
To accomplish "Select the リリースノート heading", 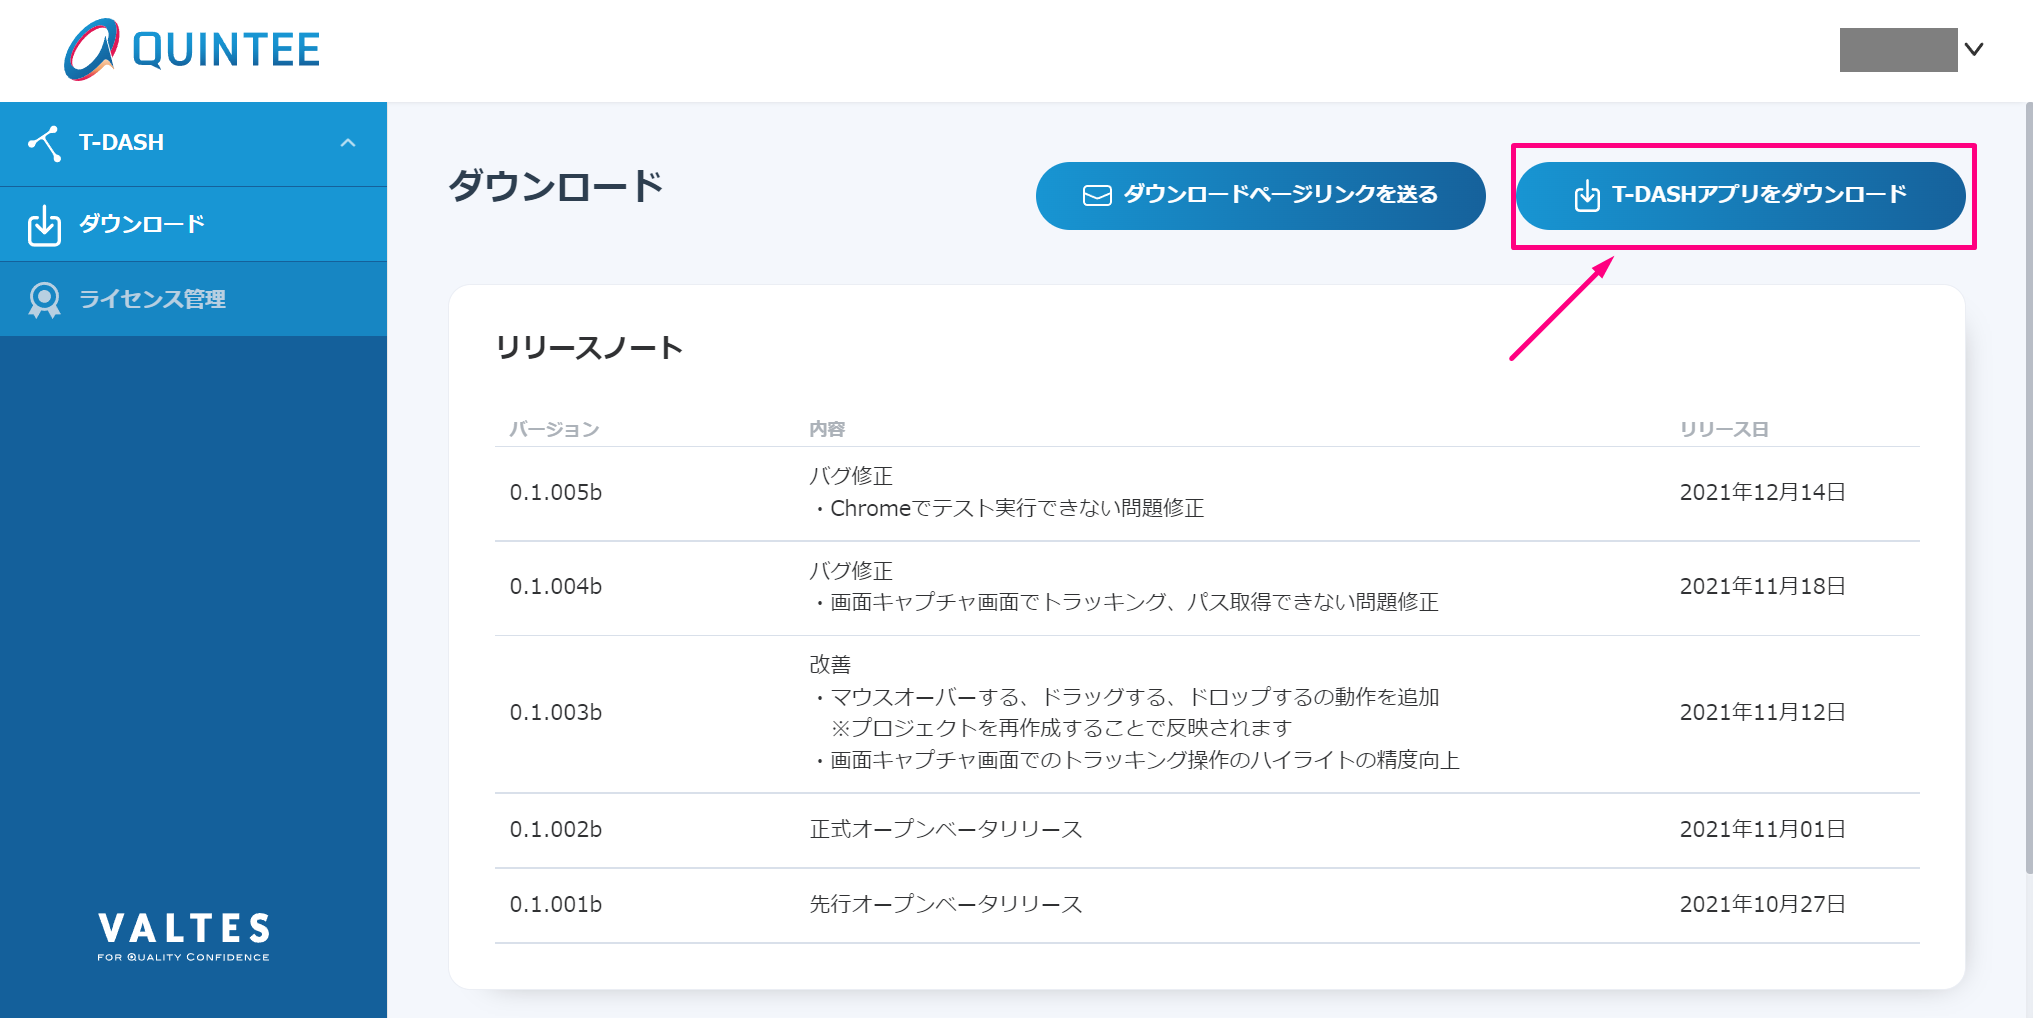I will coord(590,347).
